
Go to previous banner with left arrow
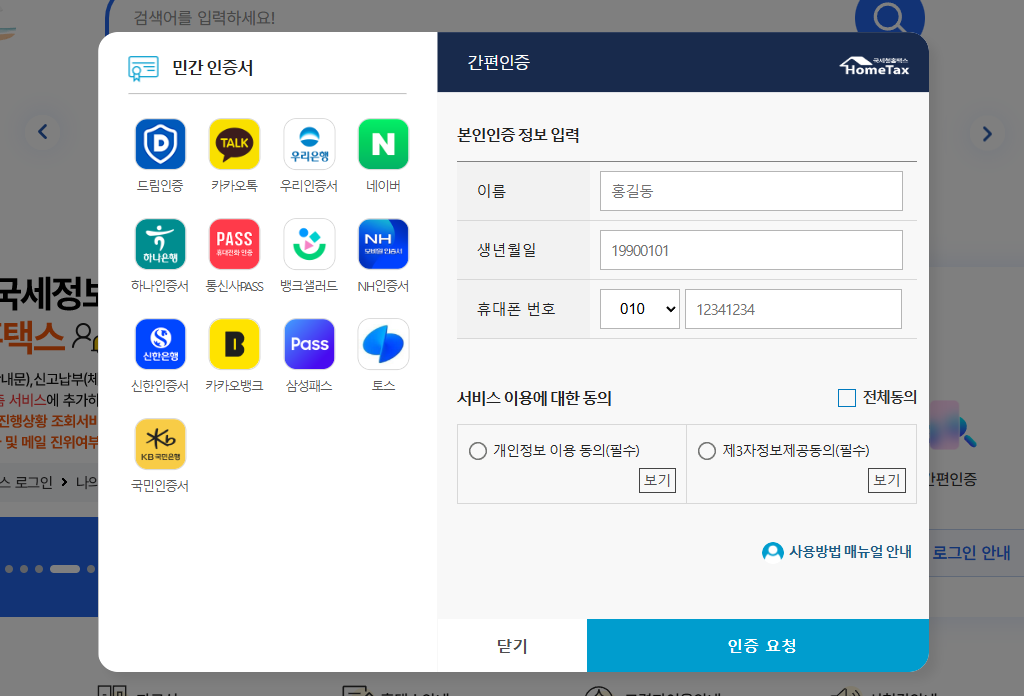tap(43, 132)
